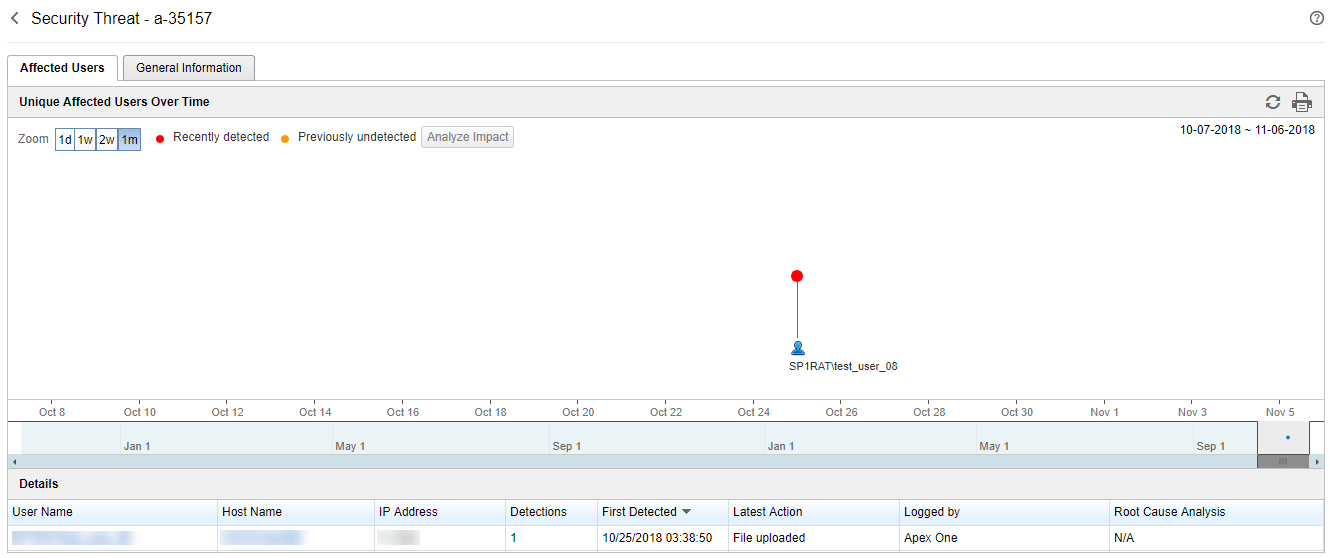Image resolution: width=1330 pixels, height=558 pixels.
Task: Open the help question mark icon
Action: coord(1316,19)
